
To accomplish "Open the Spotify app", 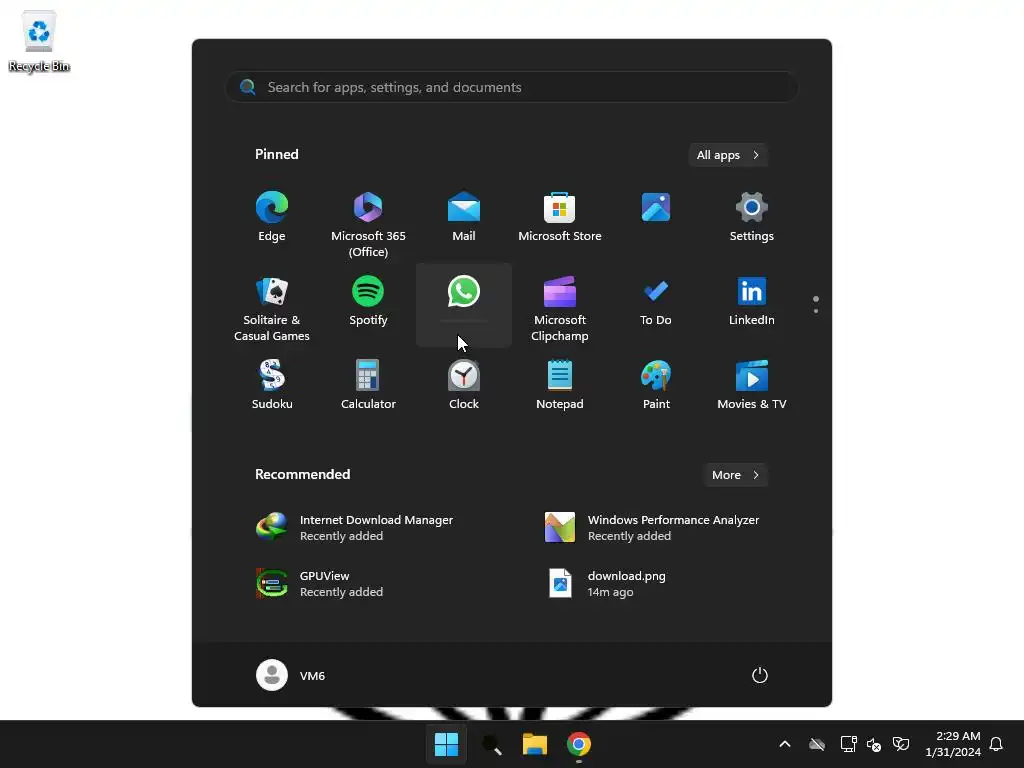I will point(368,302).
